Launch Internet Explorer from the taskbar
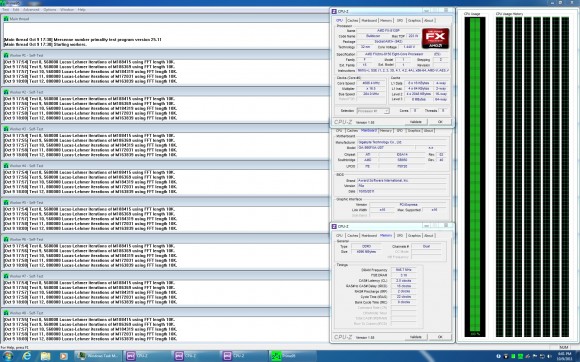The height and width of the screenshot is (362, 580). pos(27,356)
